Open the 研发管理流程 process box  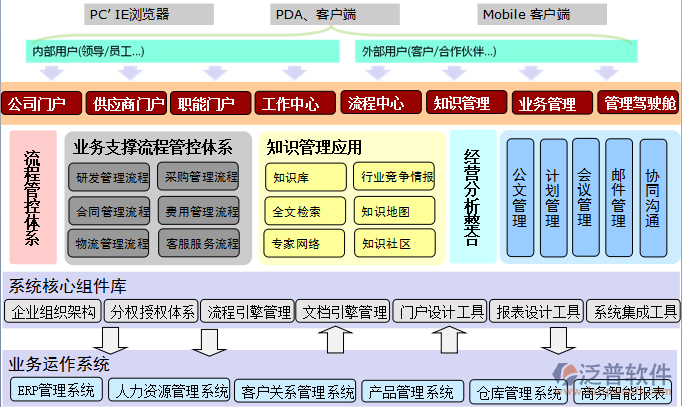click(111, 178)
